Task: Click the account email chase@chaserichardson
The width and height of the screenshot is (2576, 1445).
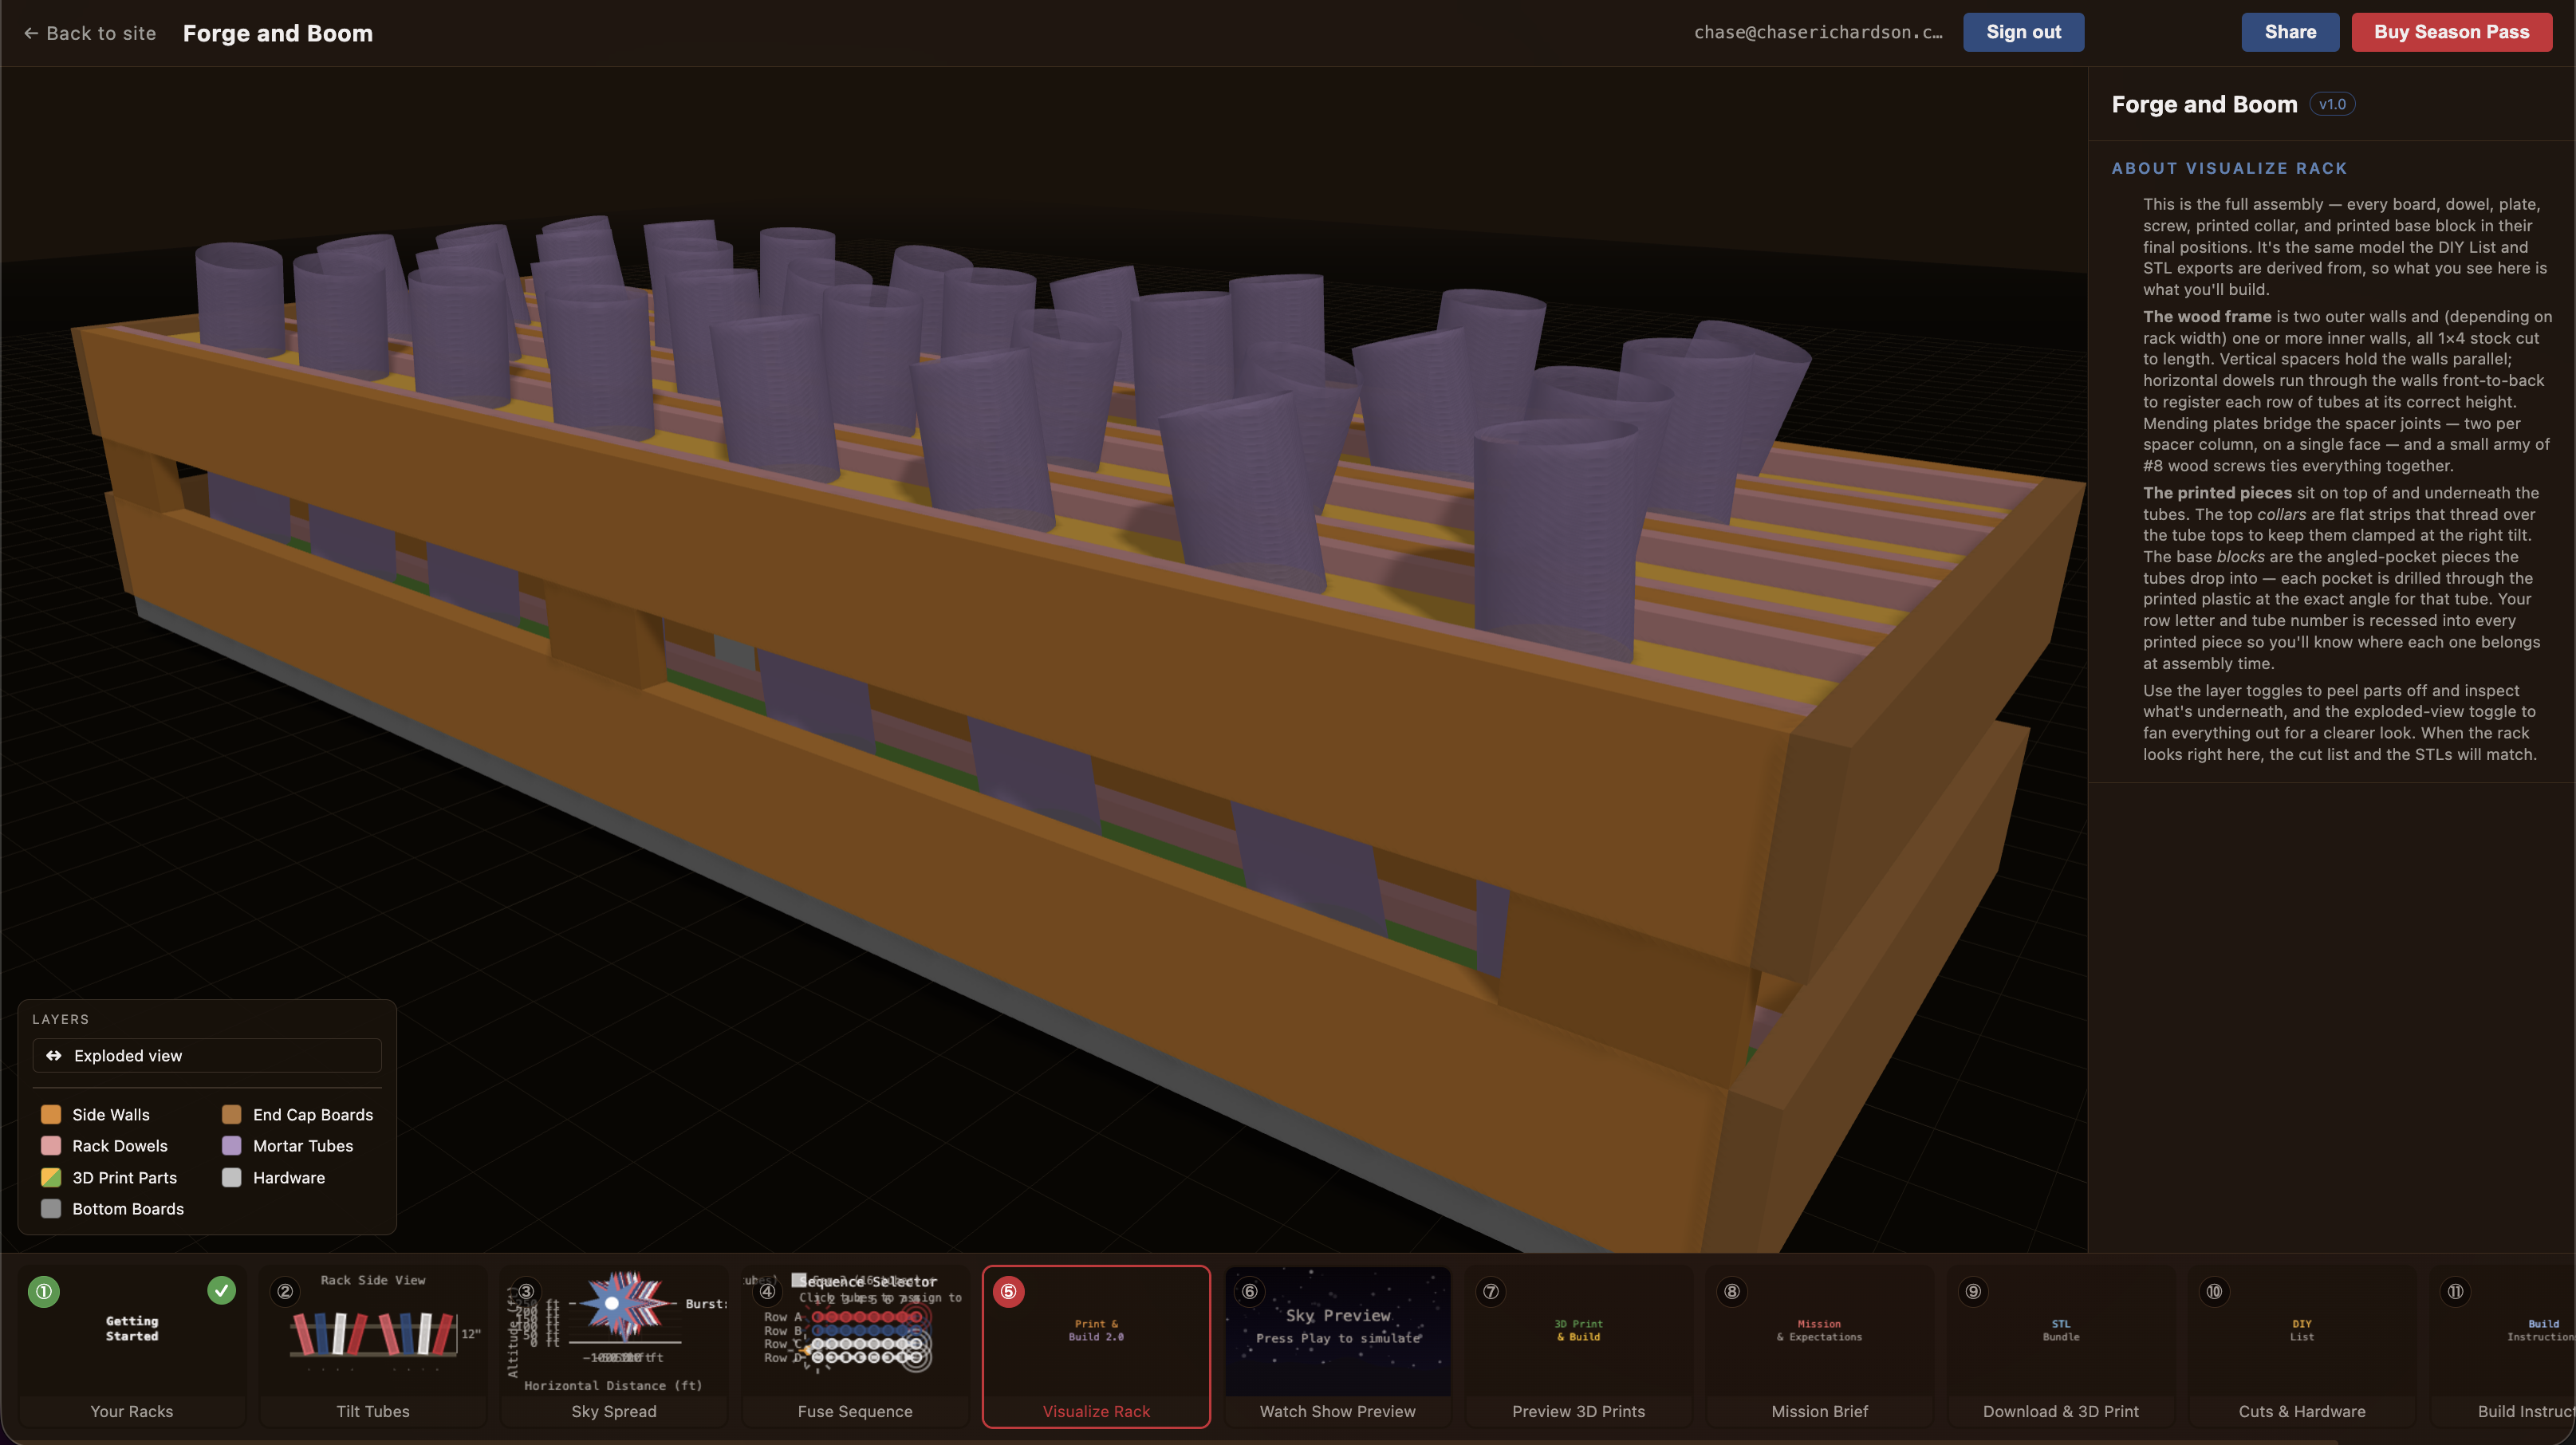Action: tap(1817, 32)
